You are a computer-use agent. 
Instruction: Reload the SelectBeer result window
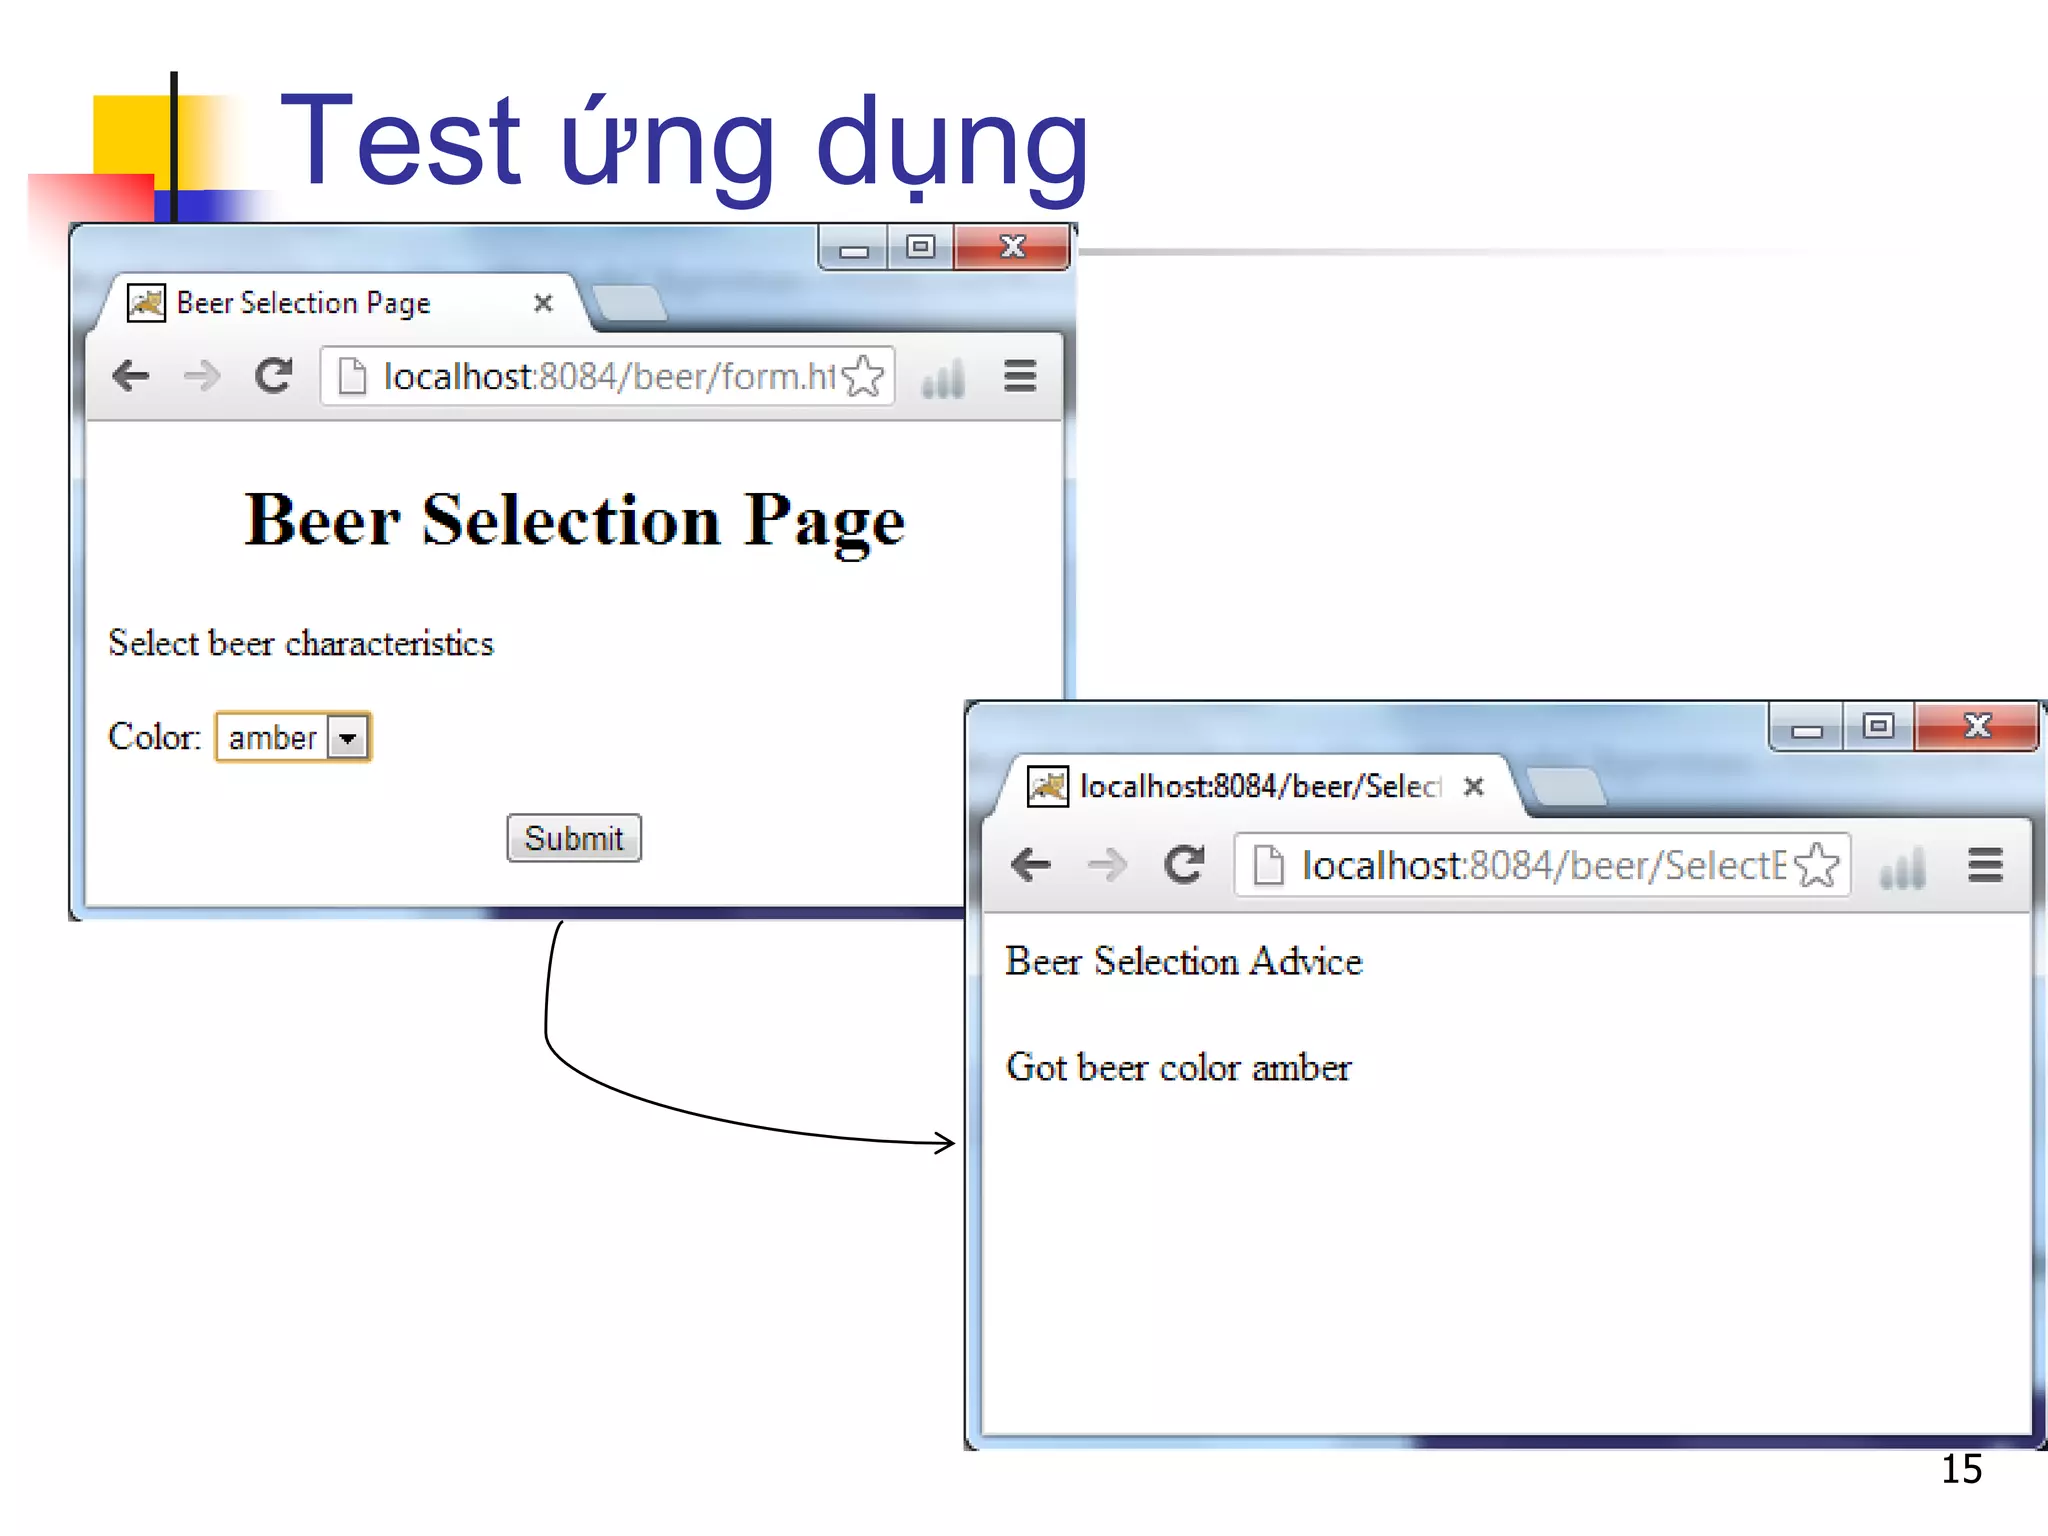[1184, 865]
